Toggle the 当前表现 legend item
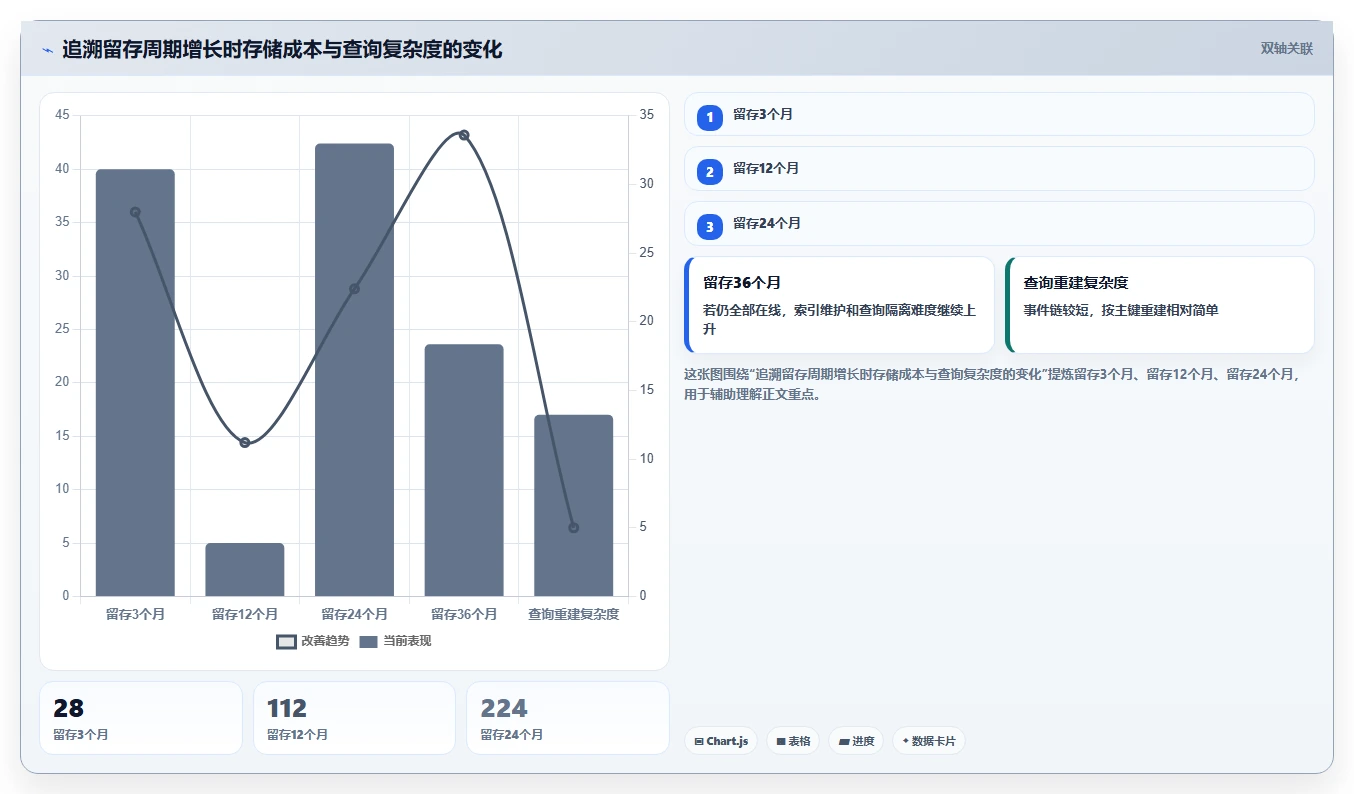This screenshot has width=1354, height=794. point(395,641)
